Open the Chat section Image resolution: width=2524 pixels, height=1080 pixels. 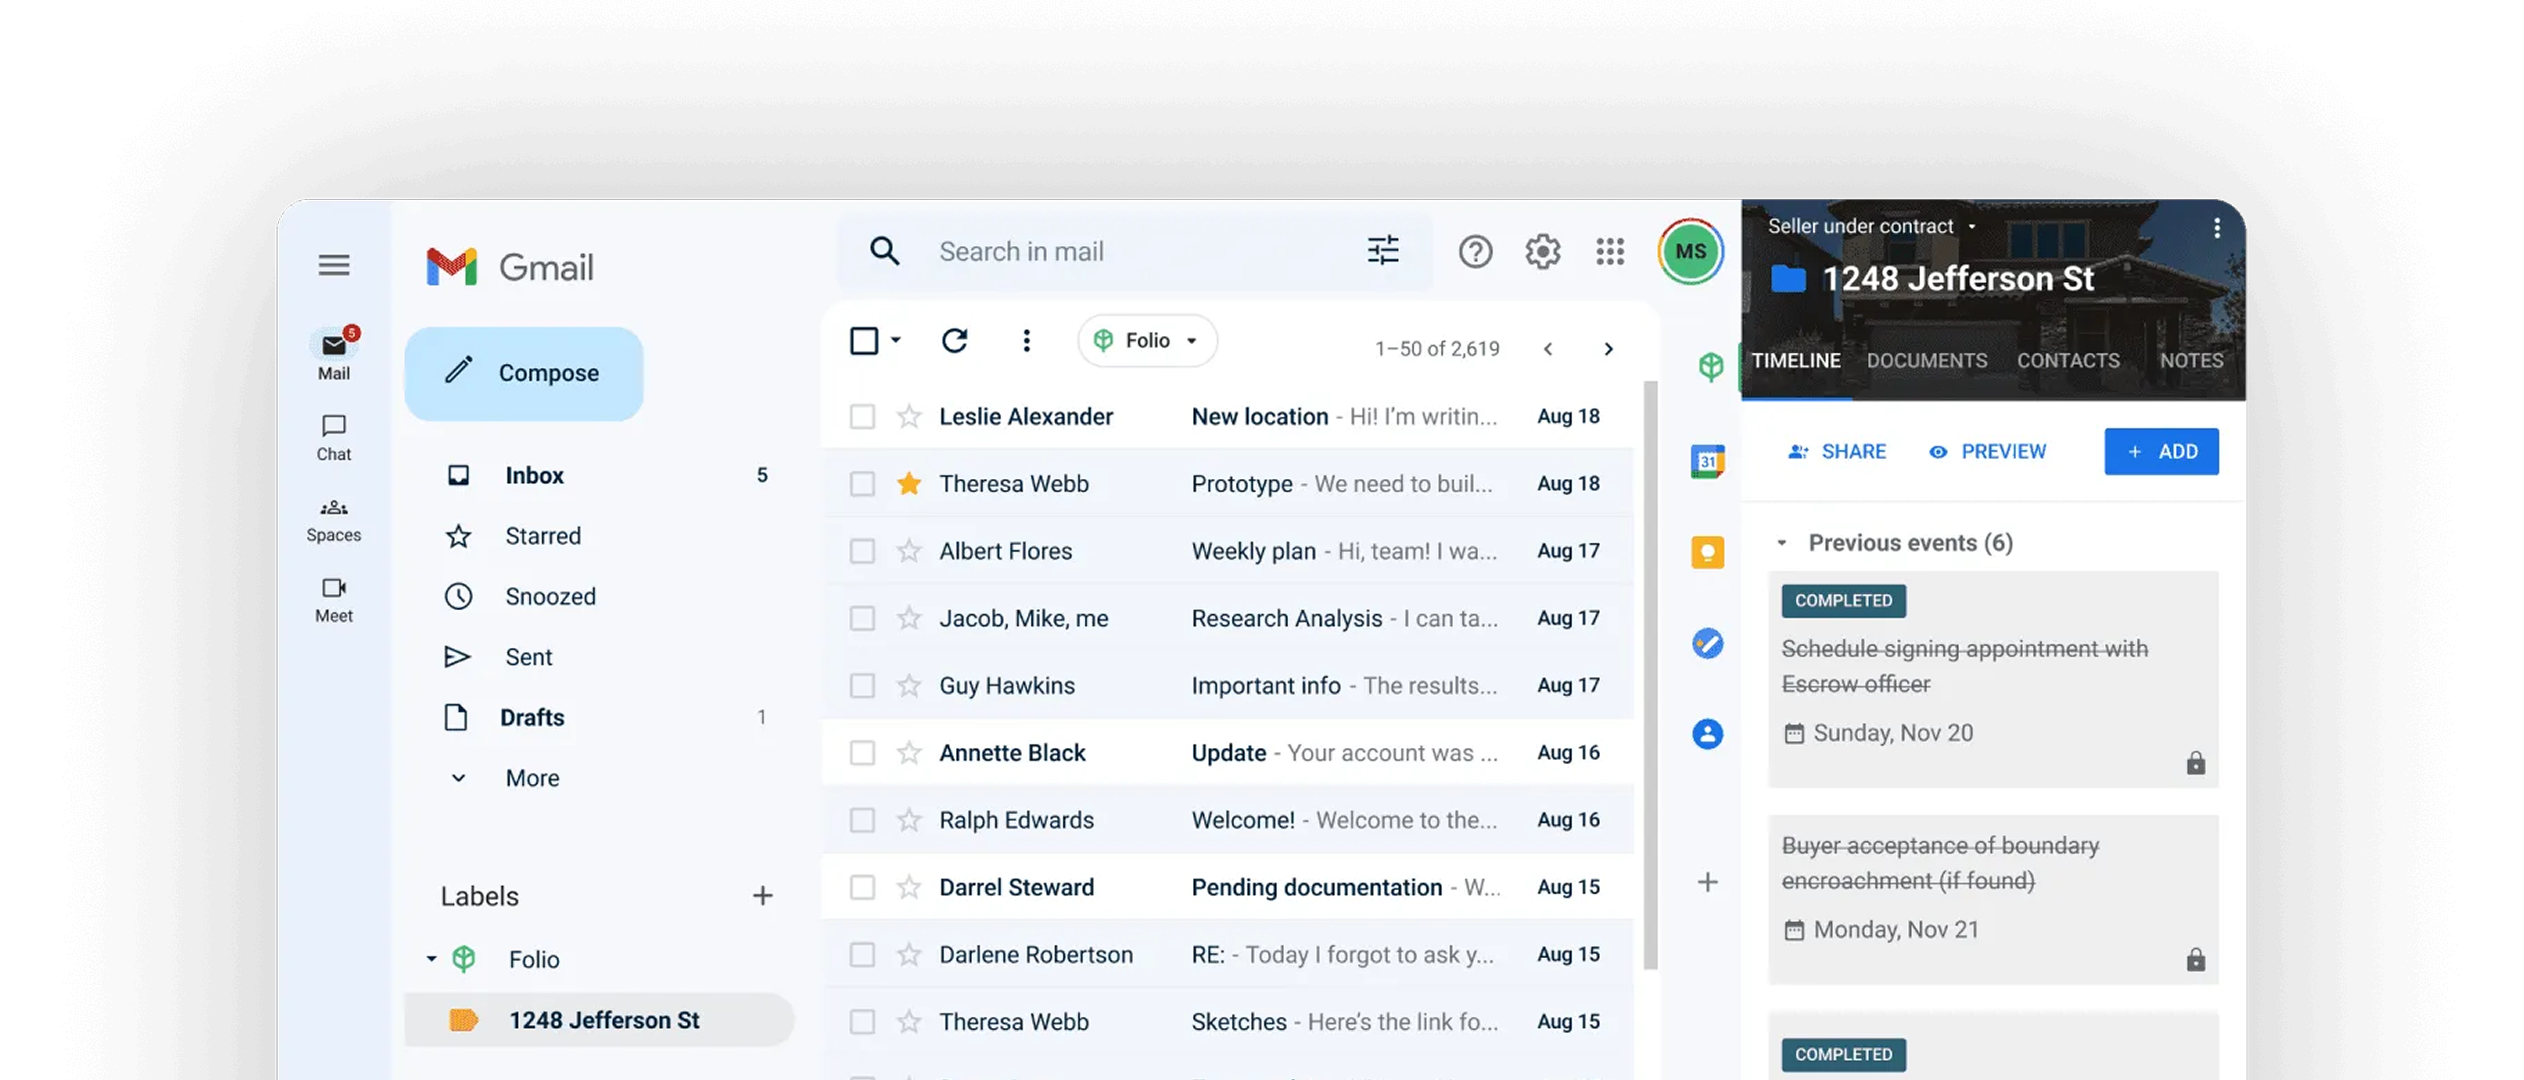(334, 438)
